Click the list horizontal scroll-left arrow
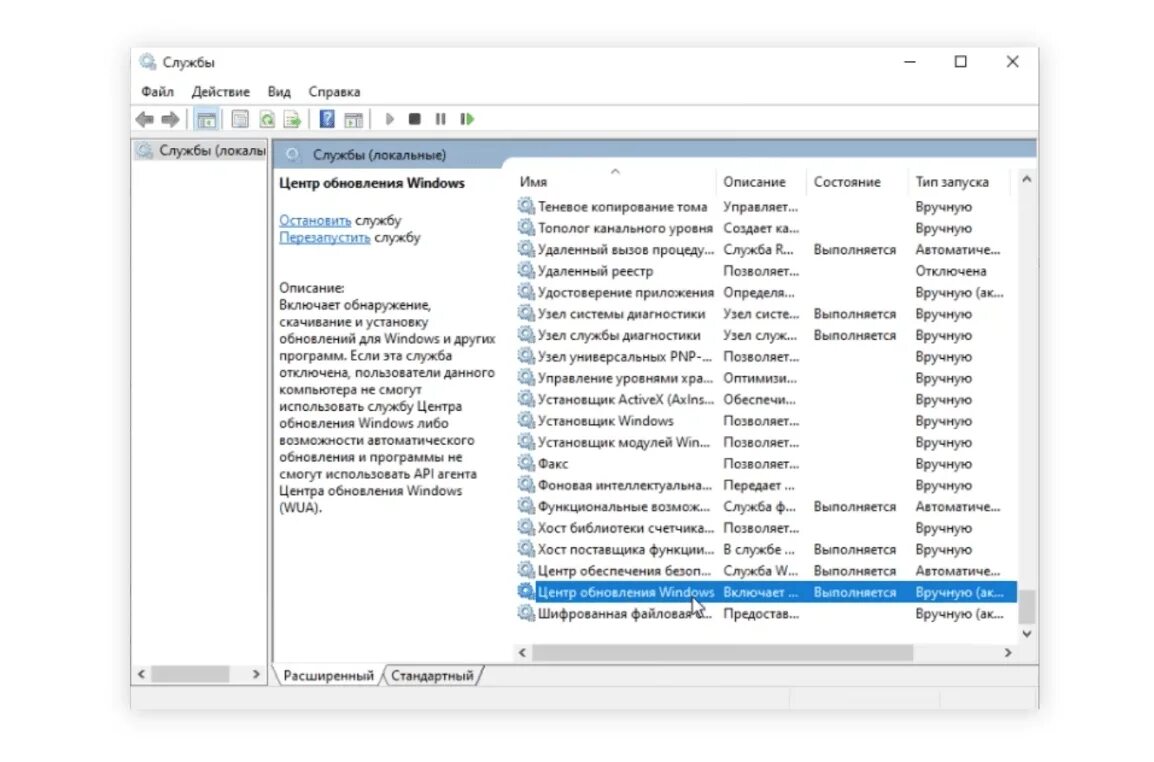The image size is (1154, 762). (523, 652)
